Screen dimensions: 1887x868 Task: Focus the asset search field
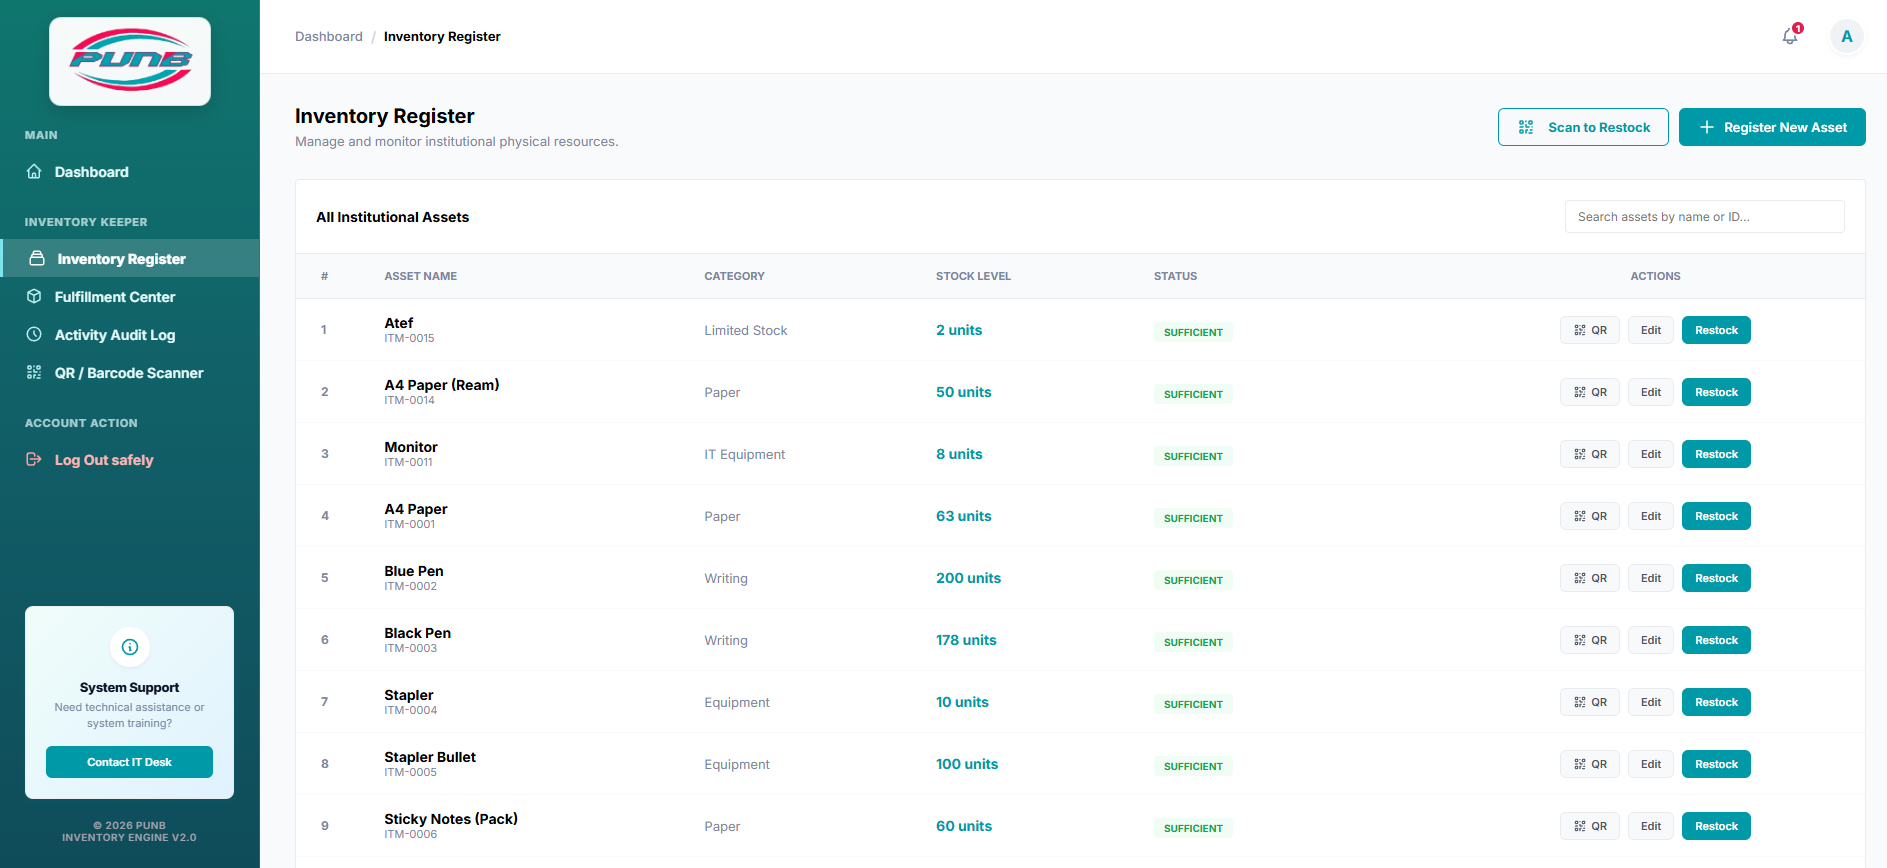[x=1705, y=217]
